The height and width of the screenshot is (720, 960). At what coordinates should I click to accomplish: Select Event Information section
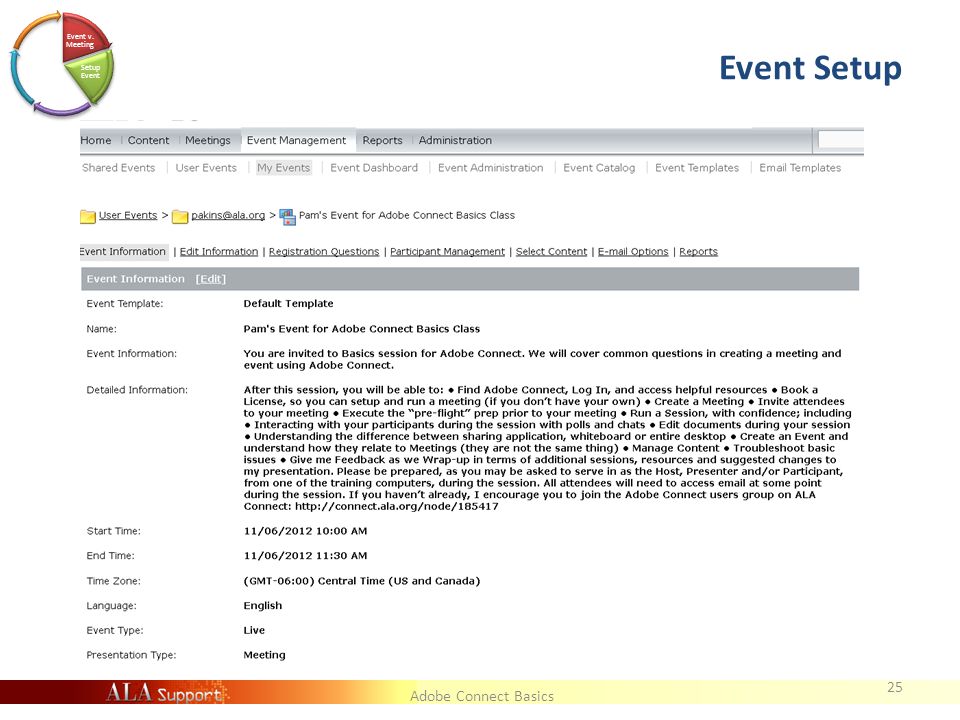(x=122, y=252)
